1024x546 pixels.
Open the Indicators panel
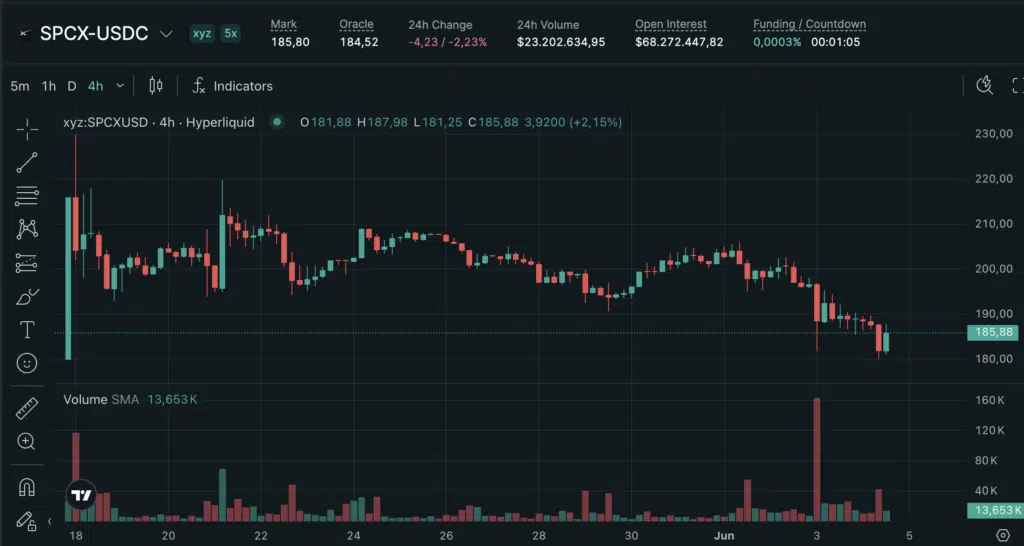point(232,86)
